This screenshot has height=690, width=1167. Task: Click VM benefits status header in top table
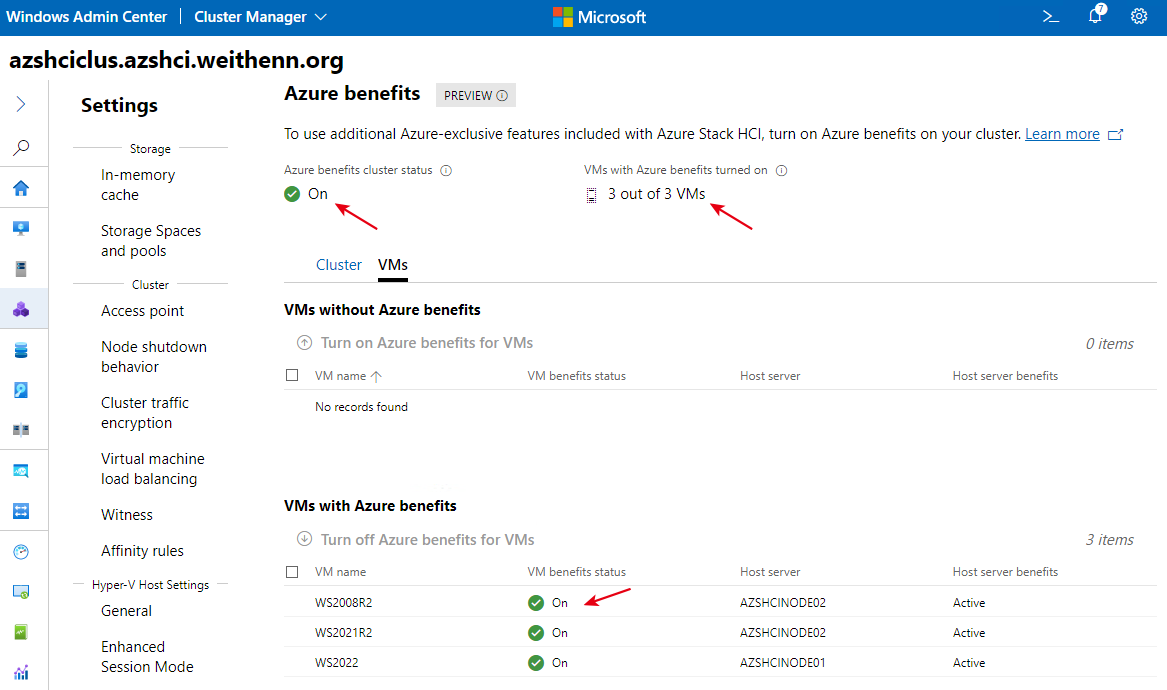point(576,376)
